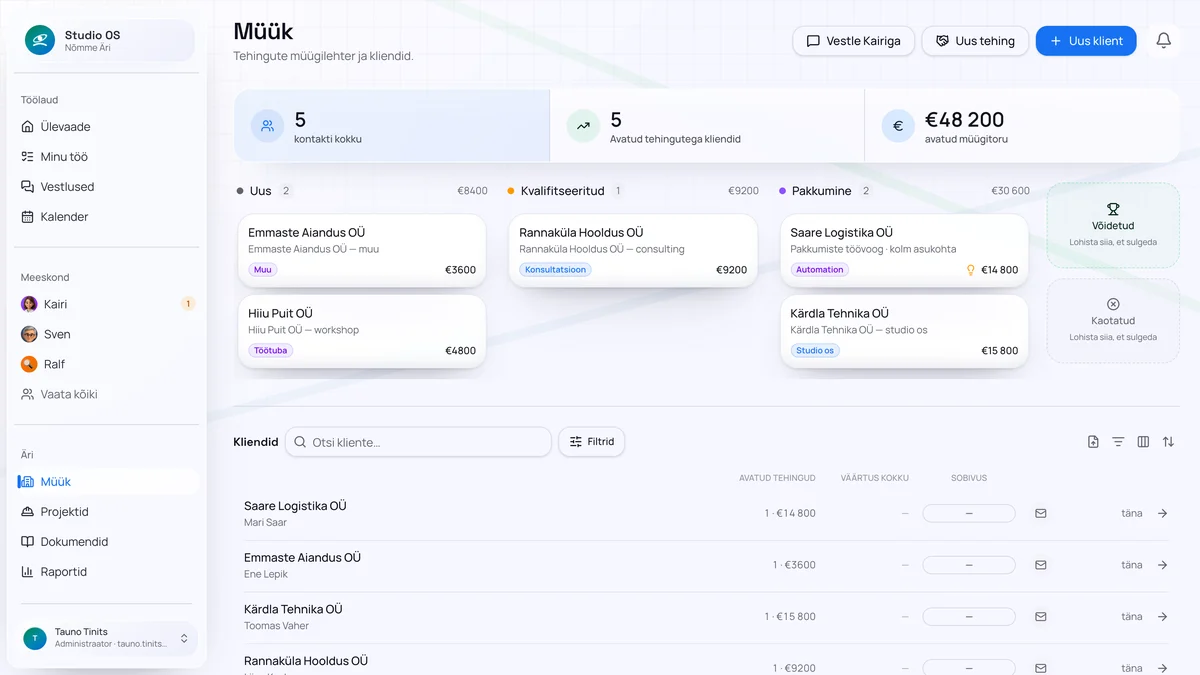Click the Sobivus pill for Saare Logistika OÜ

(x=969, y=513)
